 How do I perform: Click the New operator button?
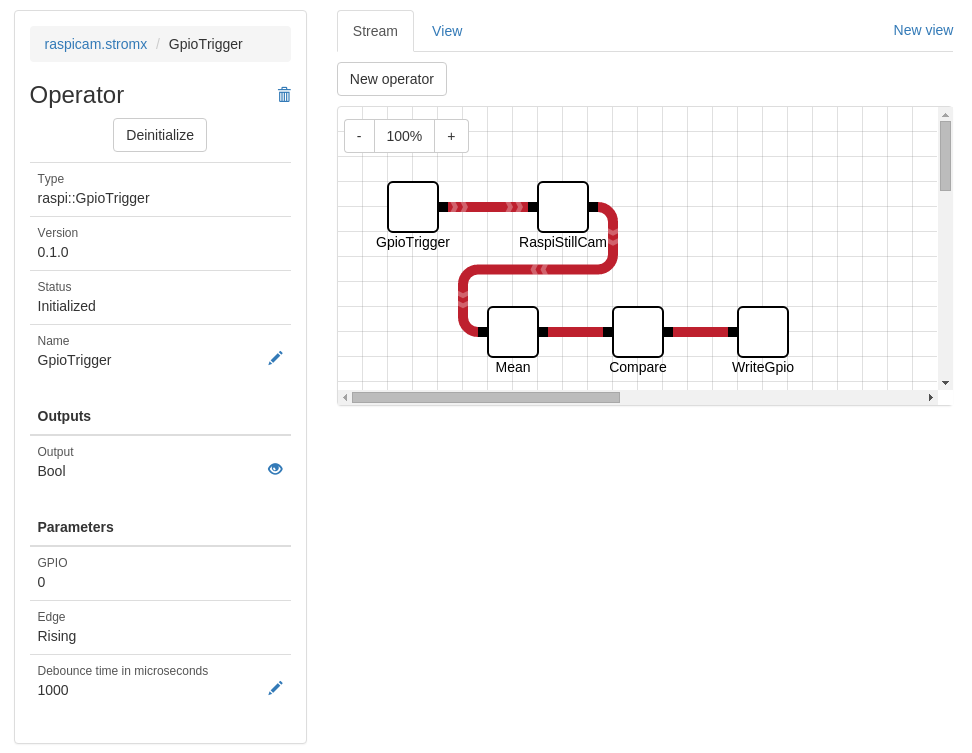pos(392,79)
